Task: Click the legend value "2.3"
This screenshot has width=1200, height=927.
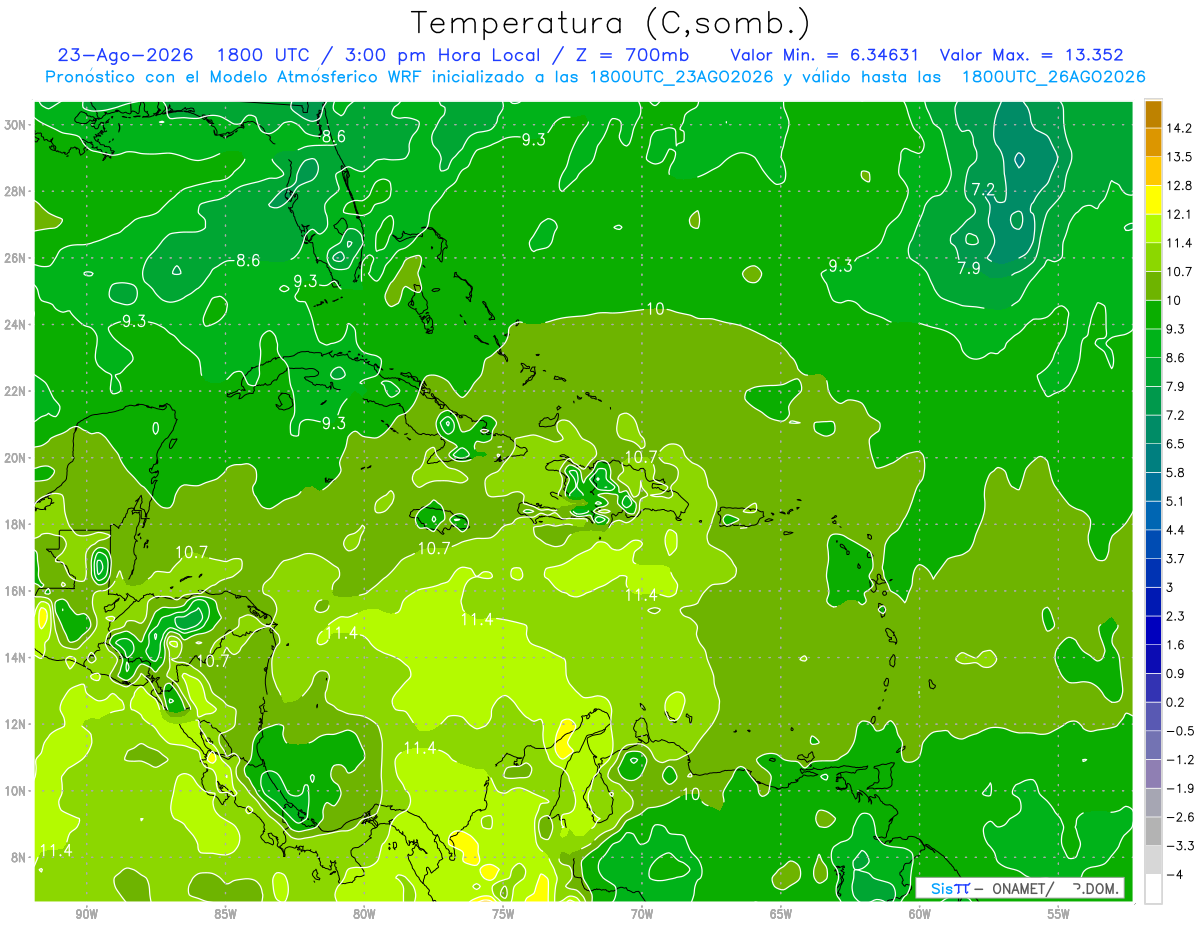Action: tap(1175, 616)
